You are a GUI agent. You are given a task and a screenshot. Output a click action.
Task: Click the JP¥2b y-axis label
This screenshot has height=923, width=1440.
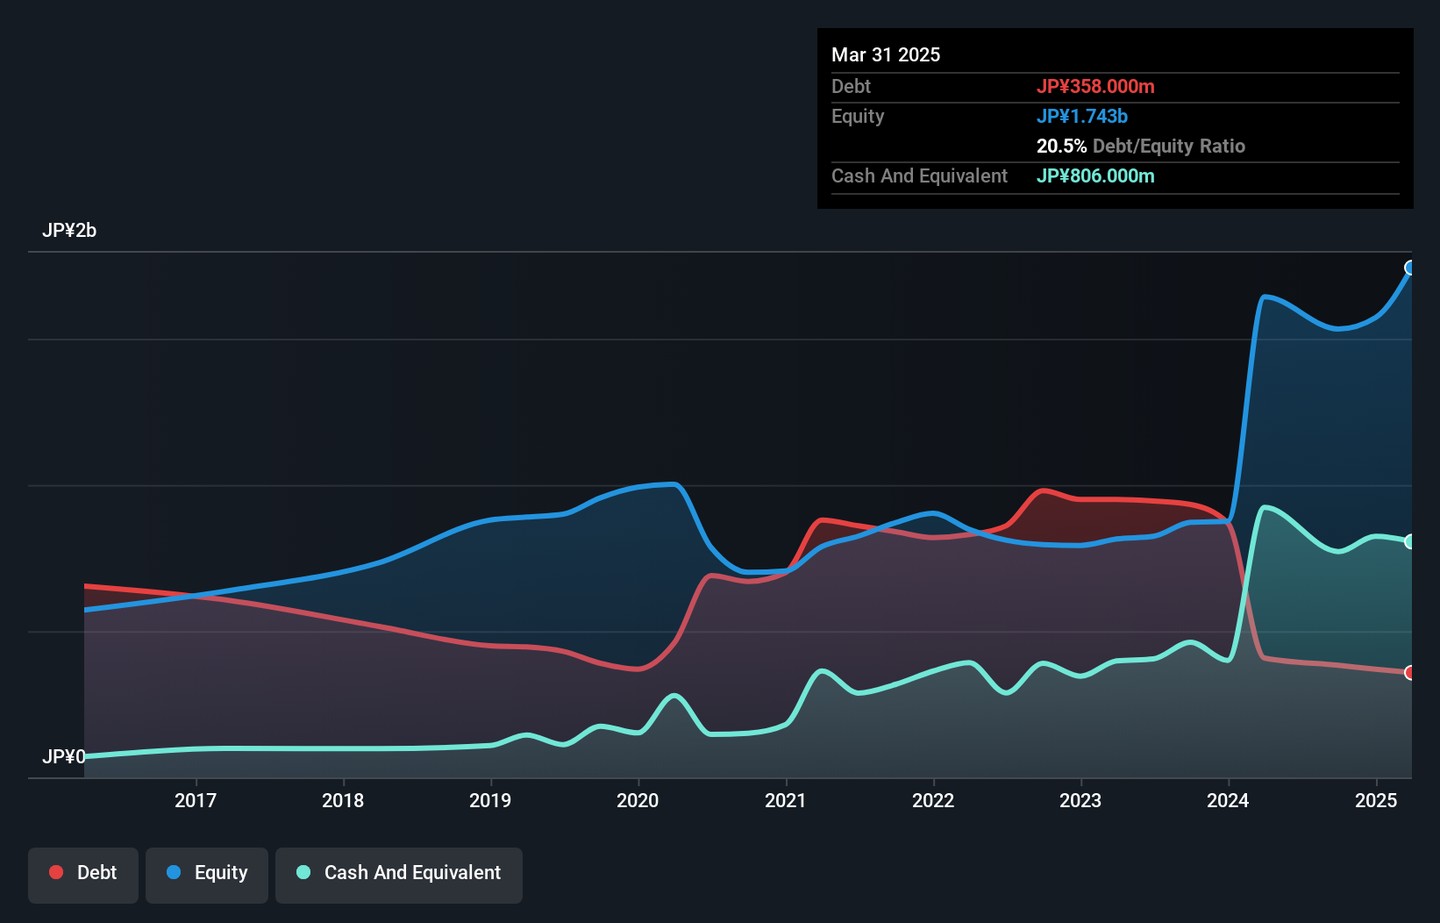(x=69, y=231)
